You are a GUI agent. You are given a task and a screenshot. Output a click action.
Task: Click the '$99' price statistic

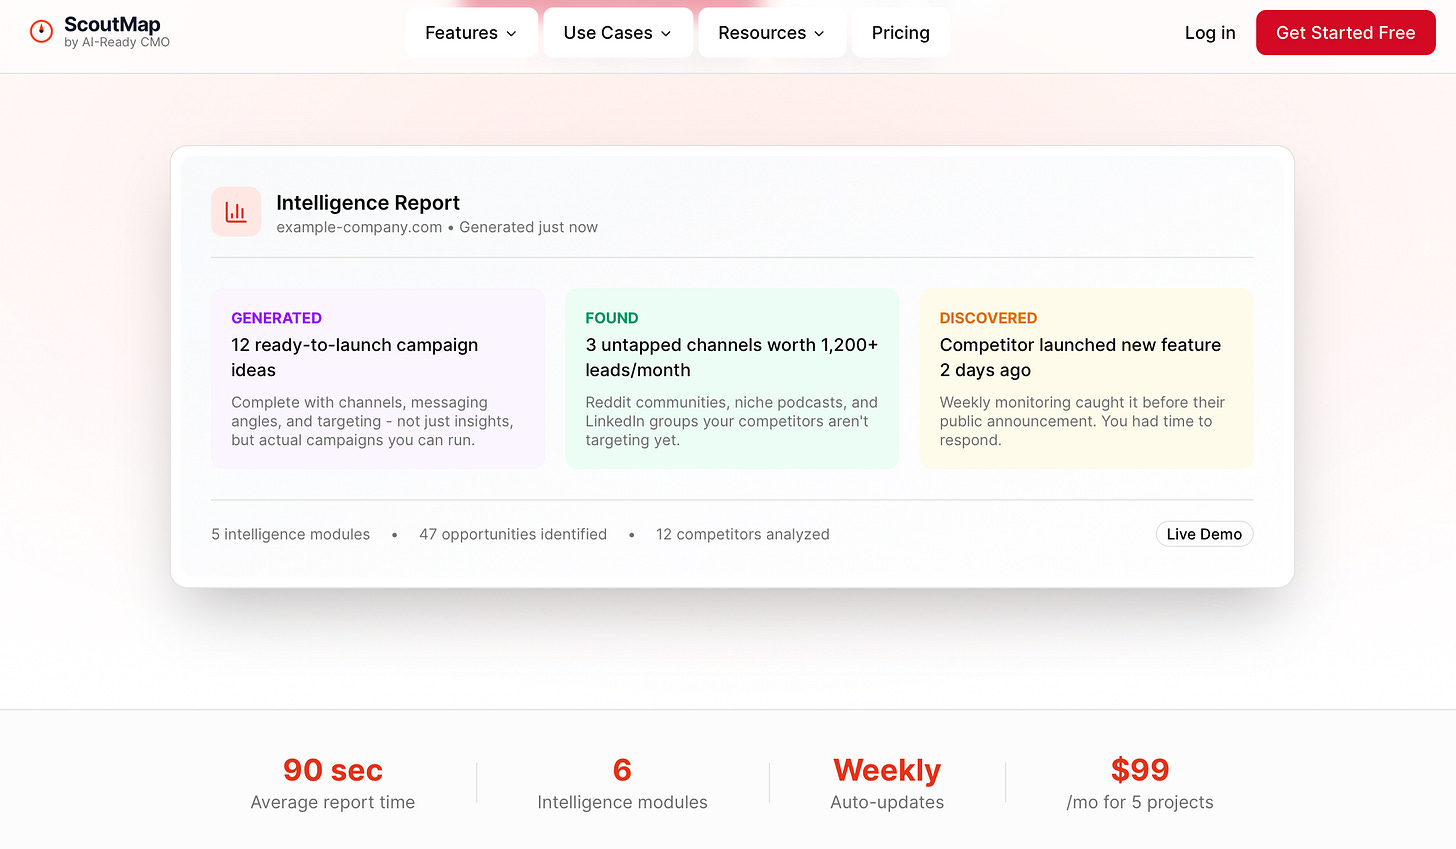point(1140,770)
